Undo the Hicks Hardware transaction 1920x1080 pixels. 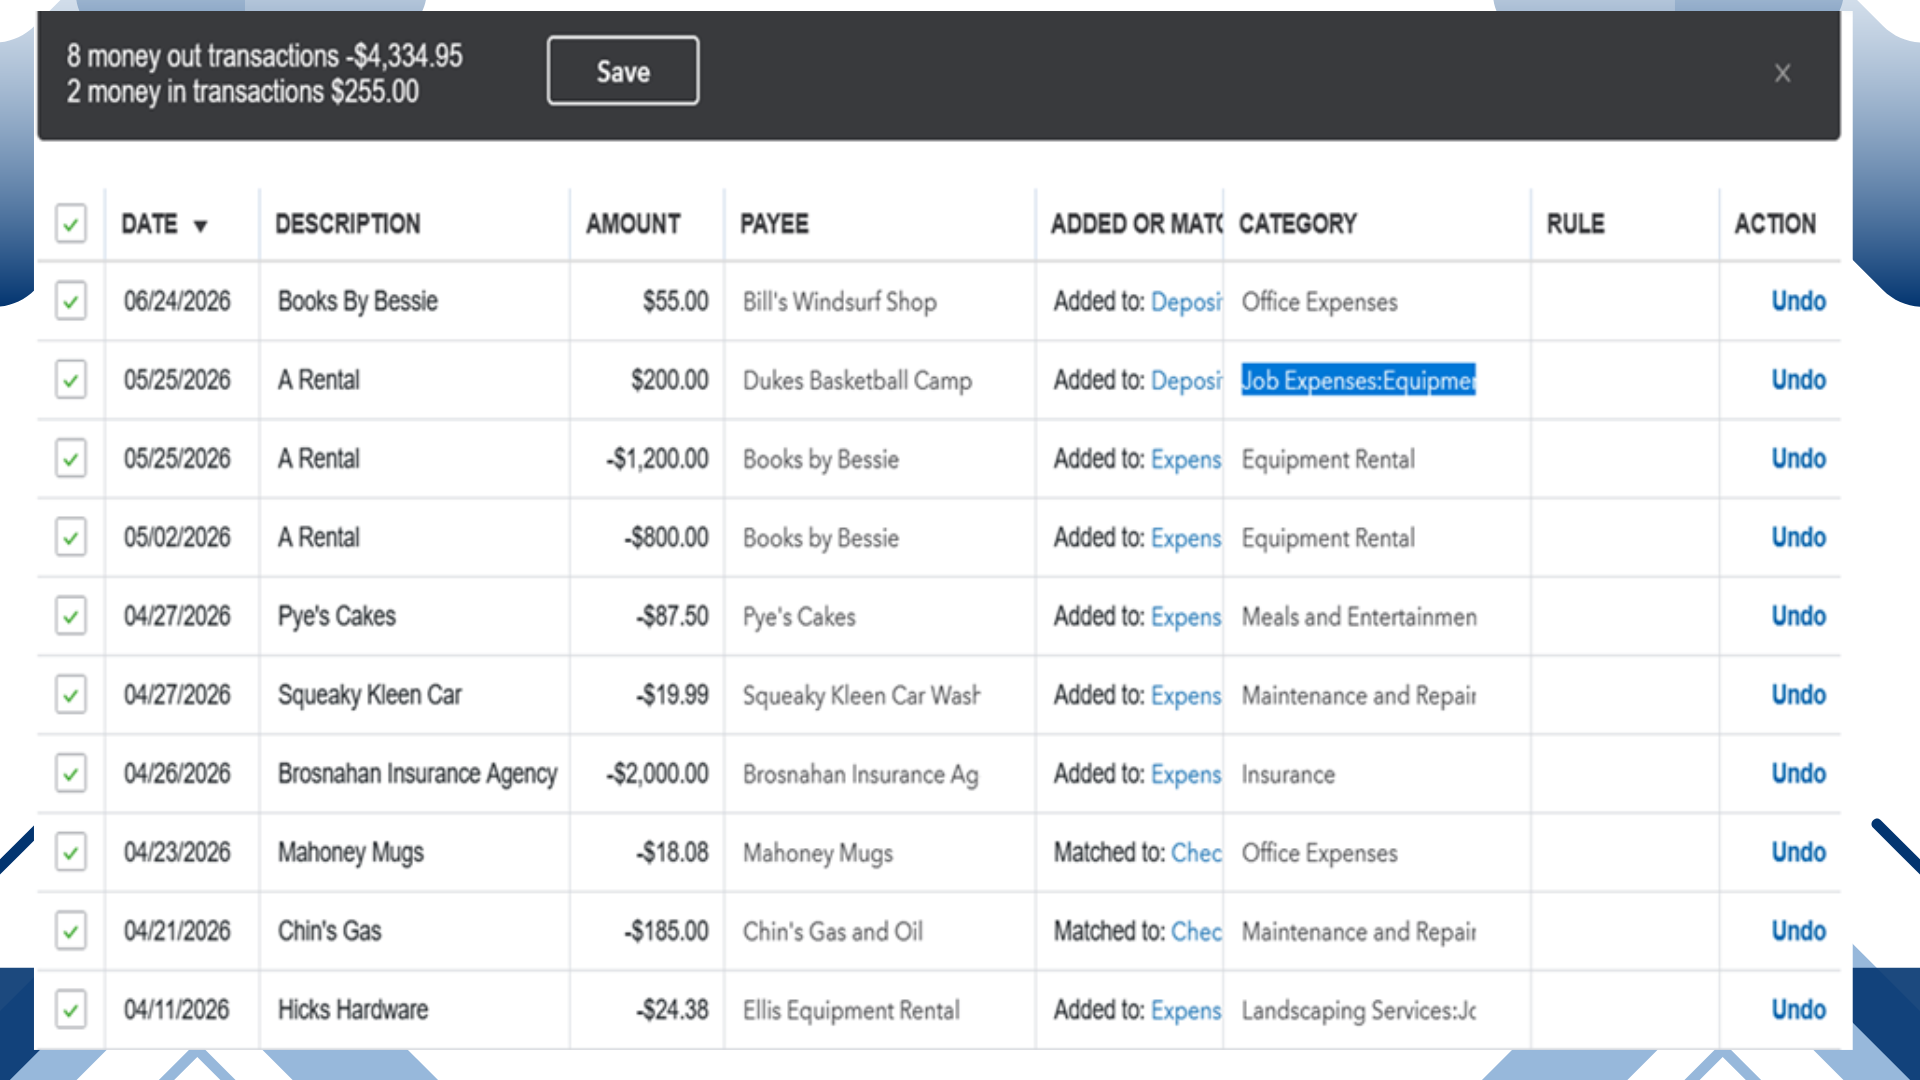[x=1798, y=1009]
